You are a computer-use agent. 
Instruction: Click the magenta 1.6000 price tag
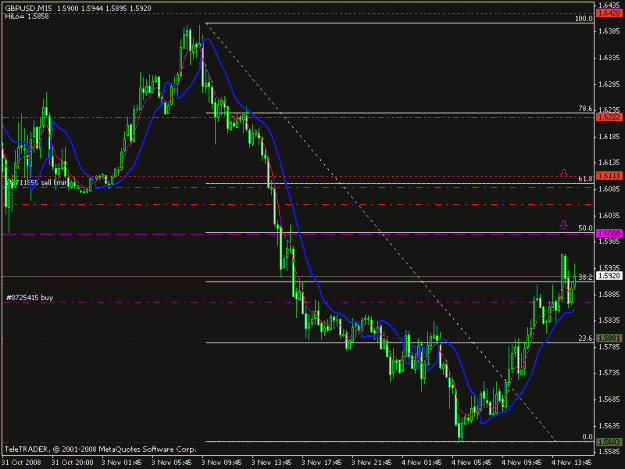point(609,234)
